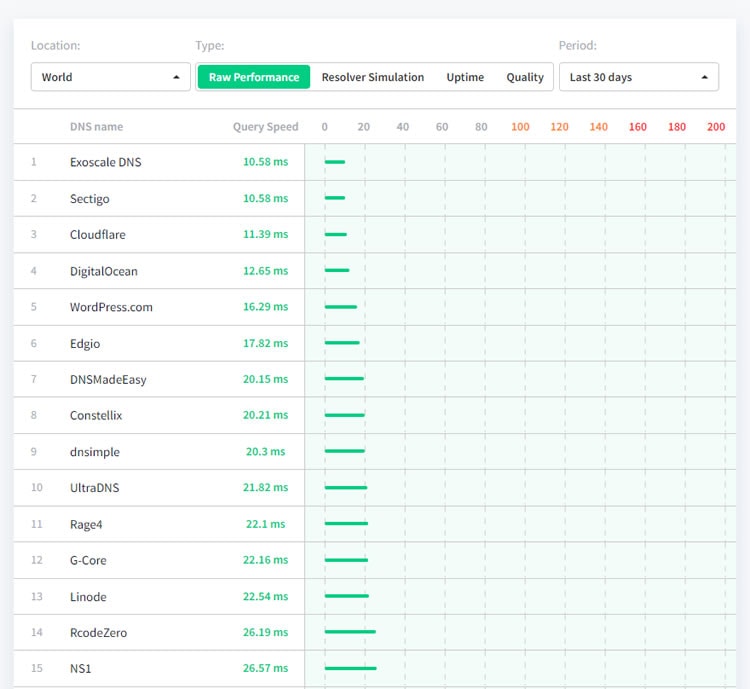Switch to the Quality tab
This screenshot has height=689, width=750.
[525, 77]
